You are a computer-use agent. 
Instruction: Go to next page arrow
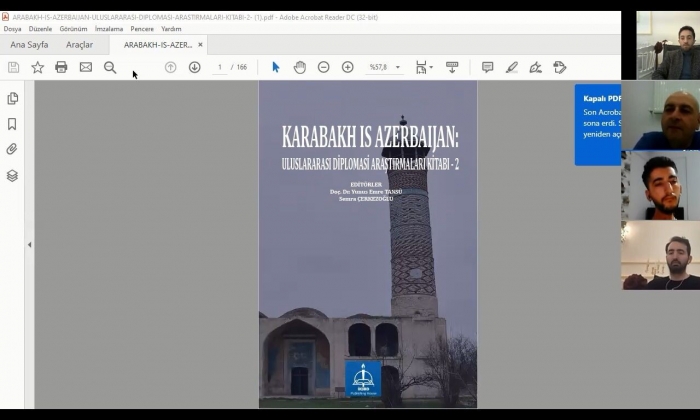click(x=194, y=67)
